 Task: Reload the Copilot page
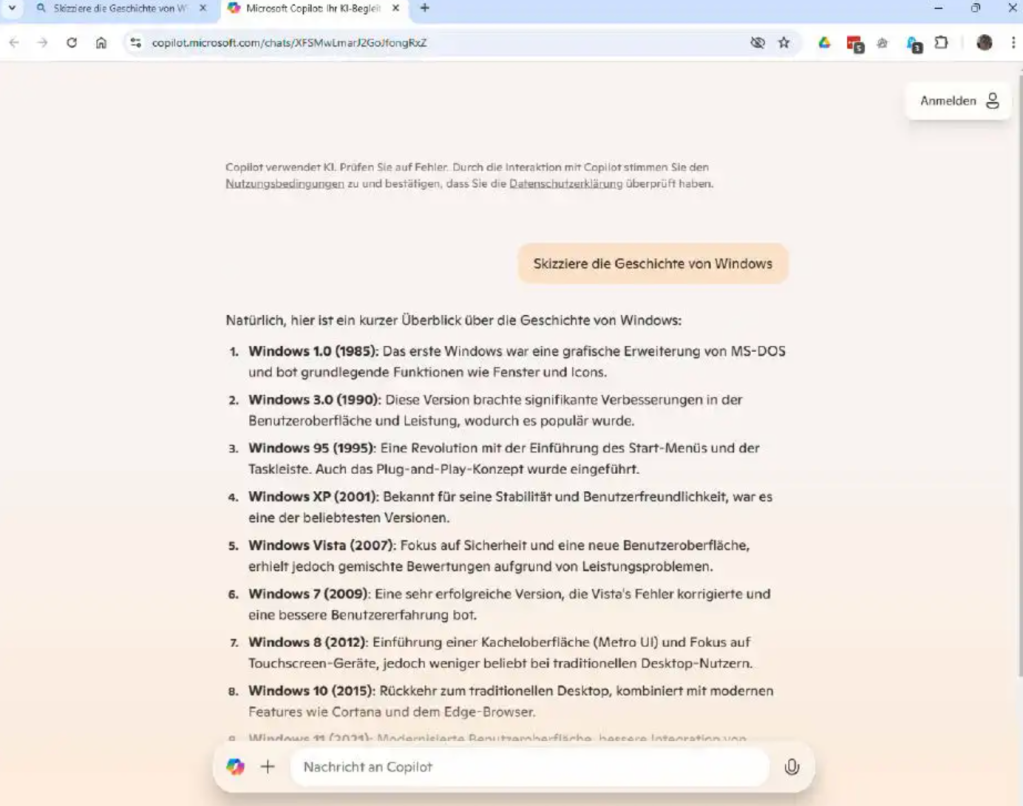[71, 43]
